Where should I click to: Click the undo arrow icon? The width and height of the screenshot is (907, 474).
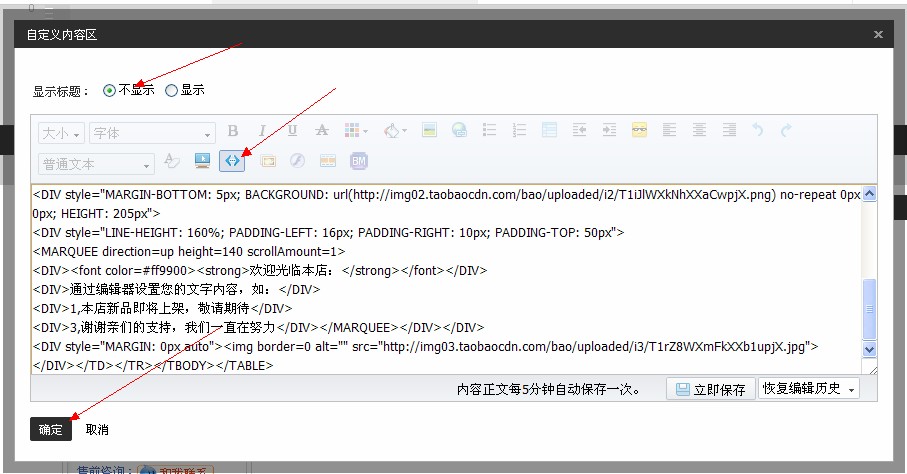tap(758, 130)
